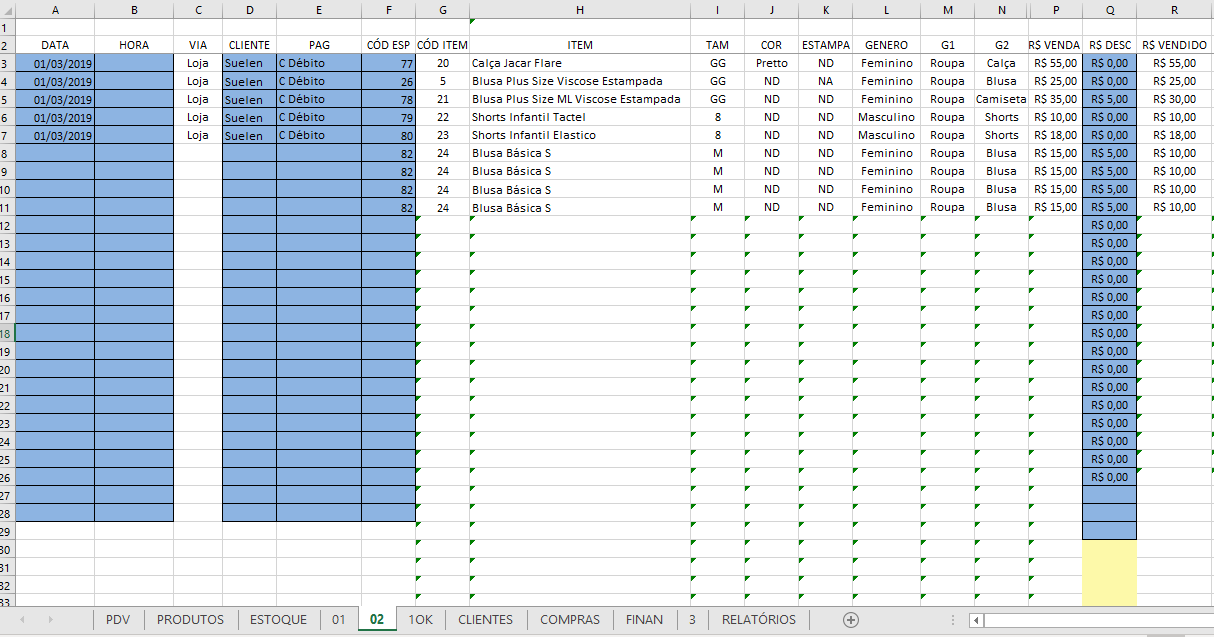Select column H header
This screenshot has height=637, width=1214.
[x=580, y=9]
